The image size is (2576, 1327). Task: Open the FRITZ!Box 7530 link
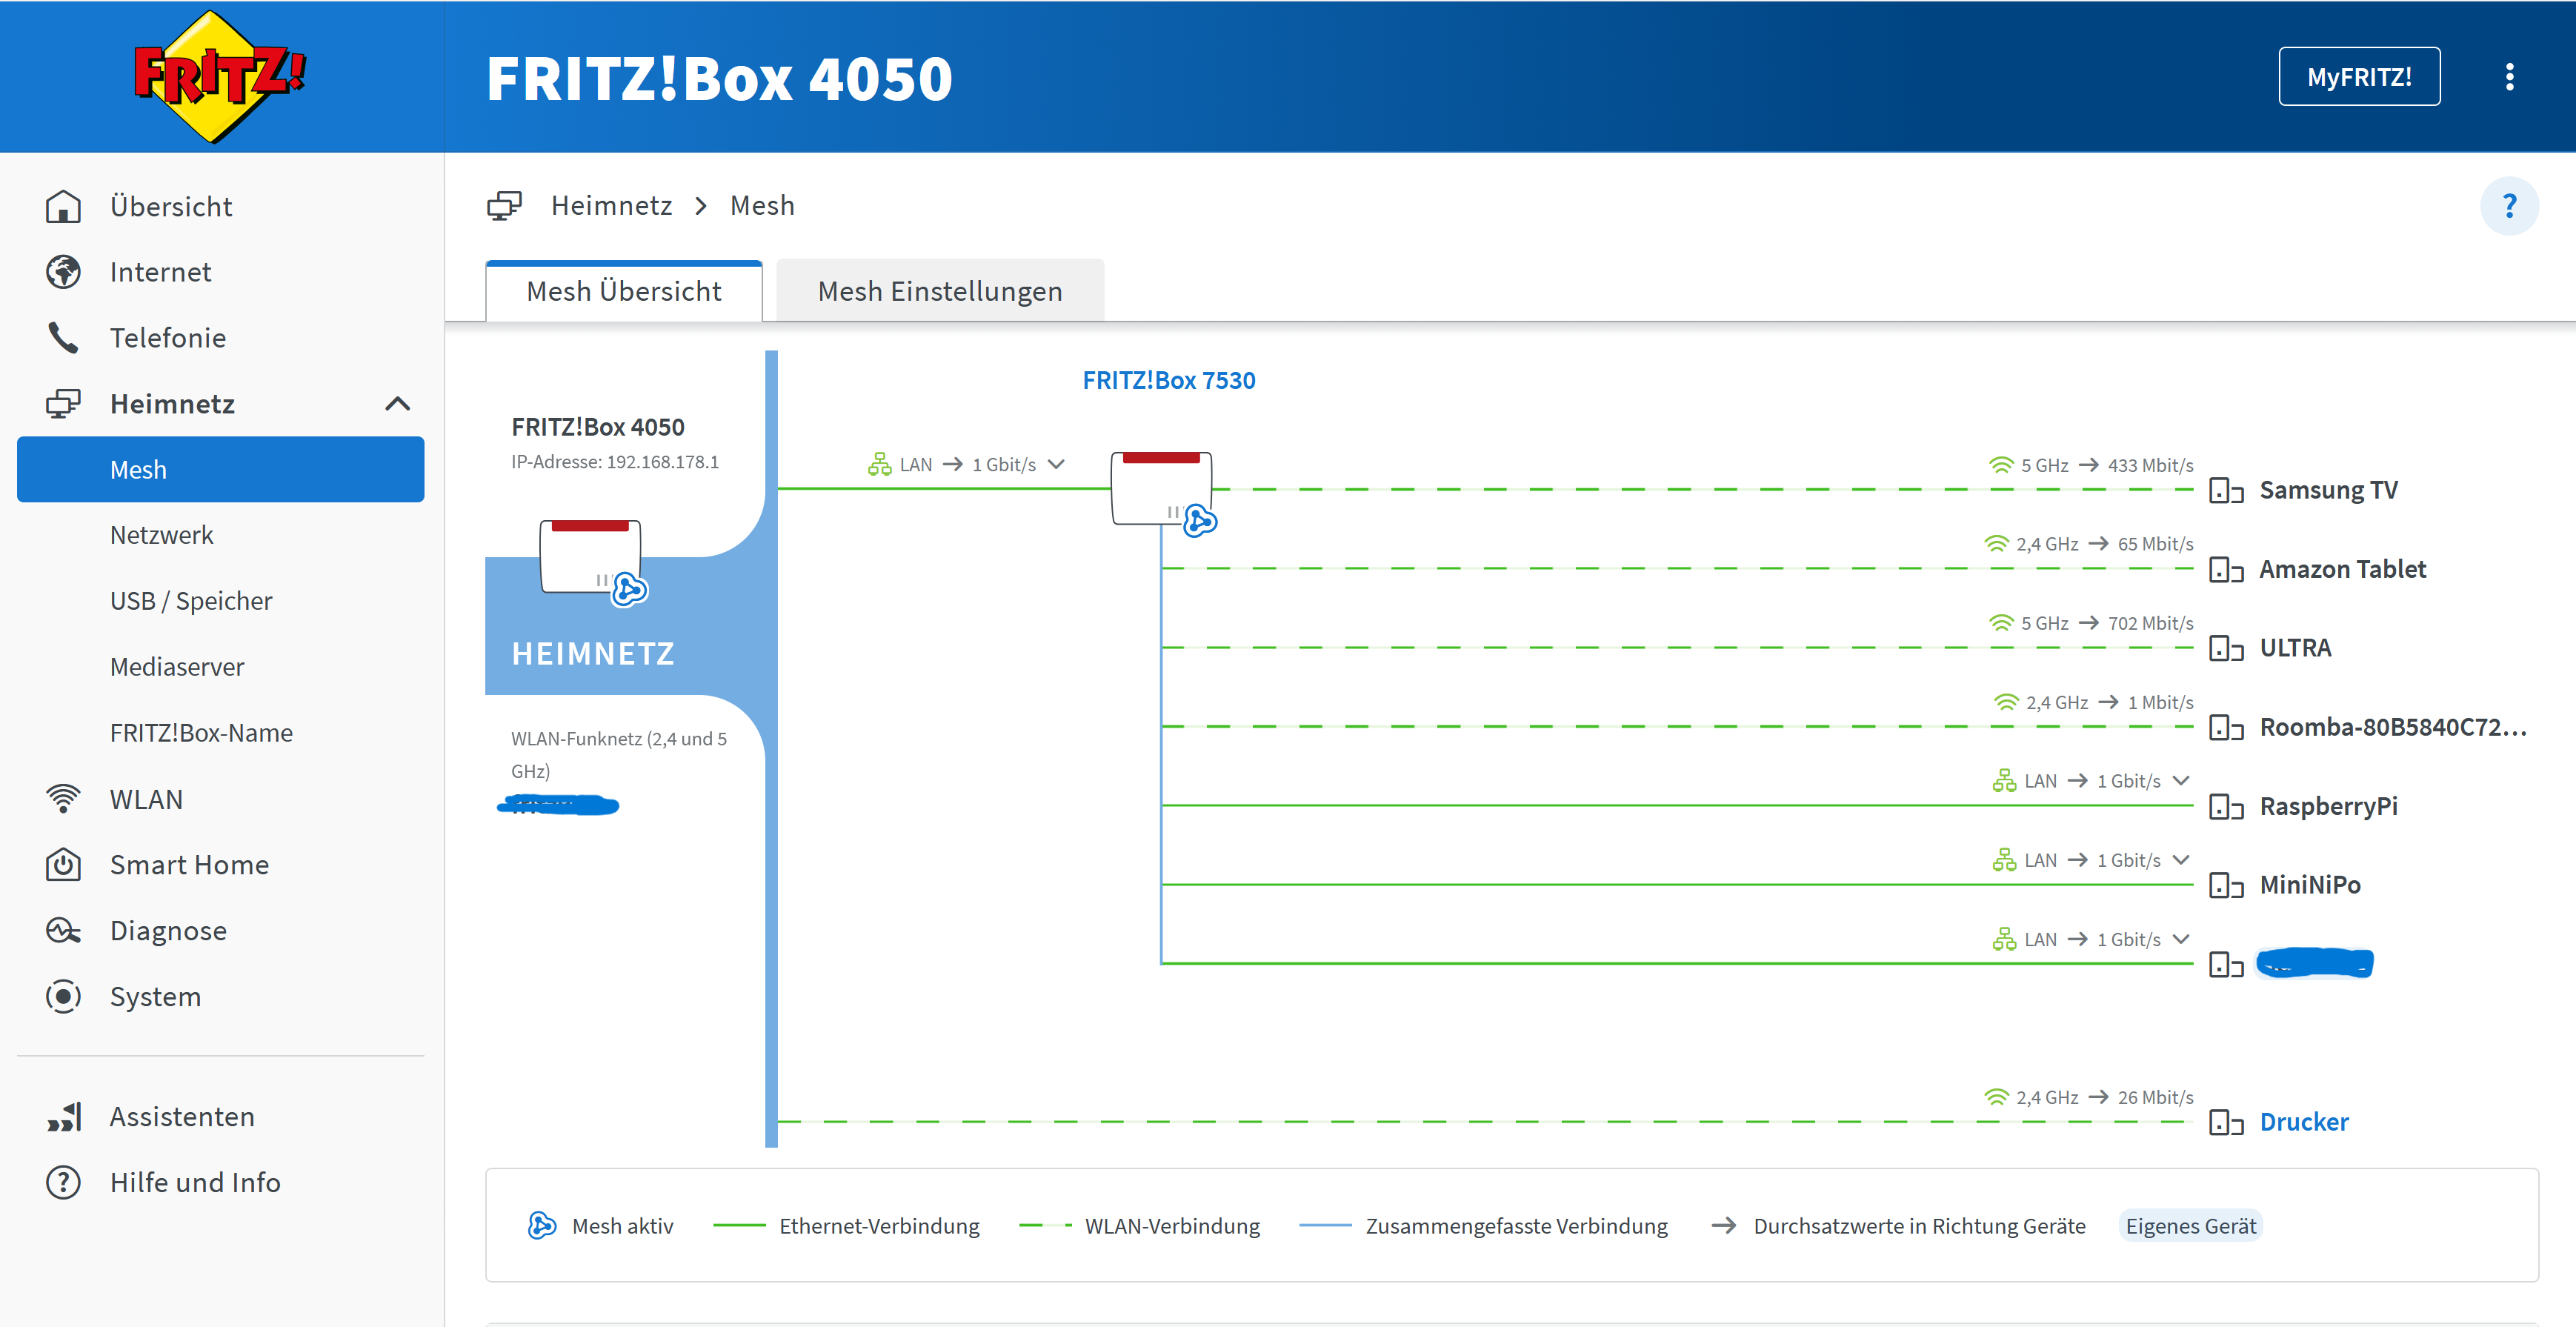[x=1168, y=381]
